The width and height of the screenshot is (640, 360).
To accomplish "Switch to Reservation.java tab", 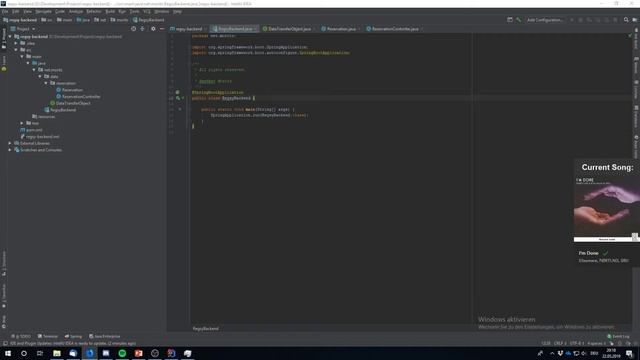I will 340,29.
